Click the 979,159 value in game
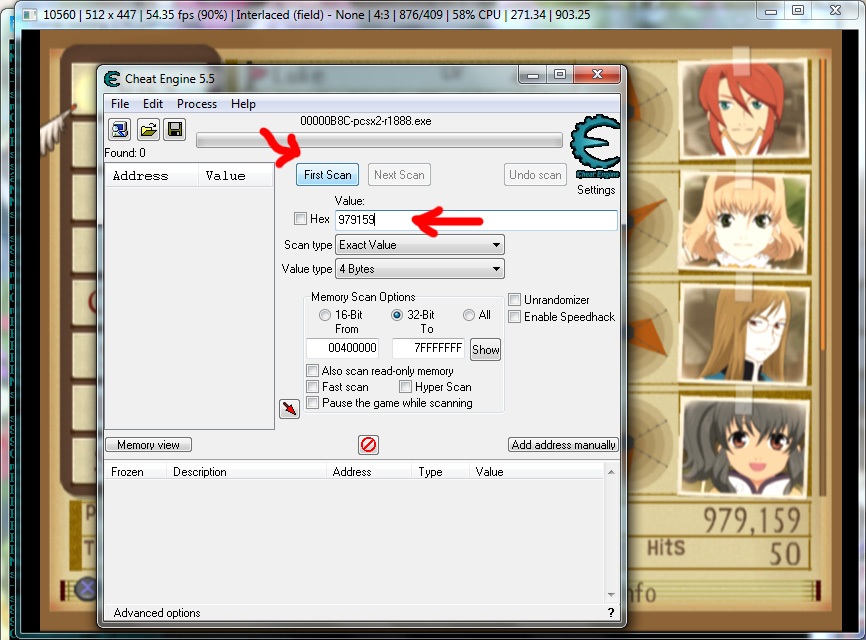Image resolution: width=866 pixels, height=640 pixels. click(752, 520)
